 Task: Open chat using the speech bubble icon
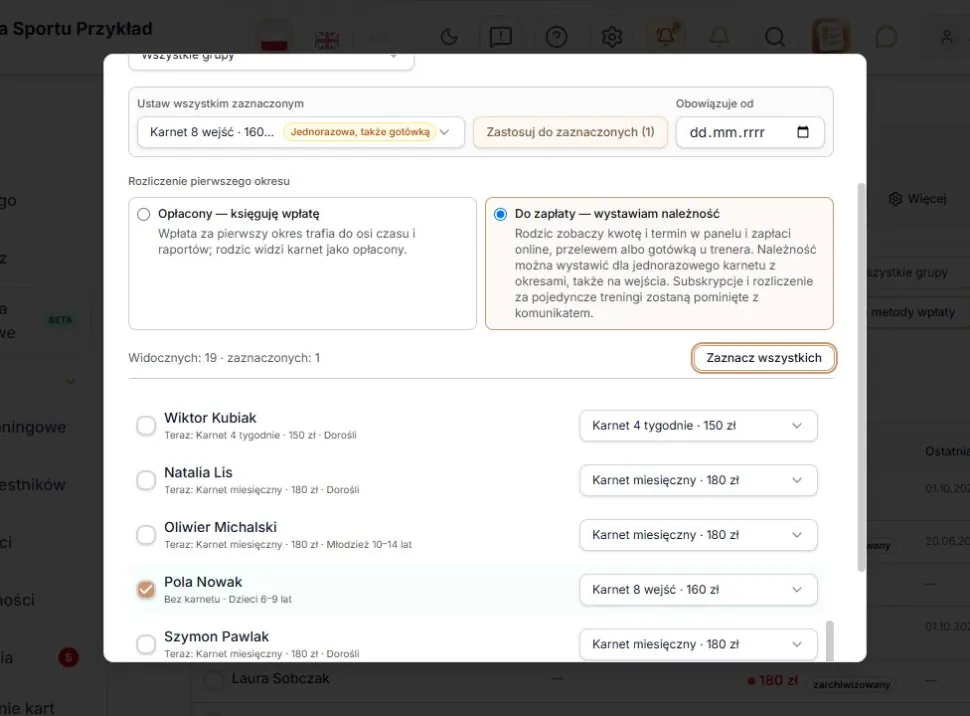[886, 37]
